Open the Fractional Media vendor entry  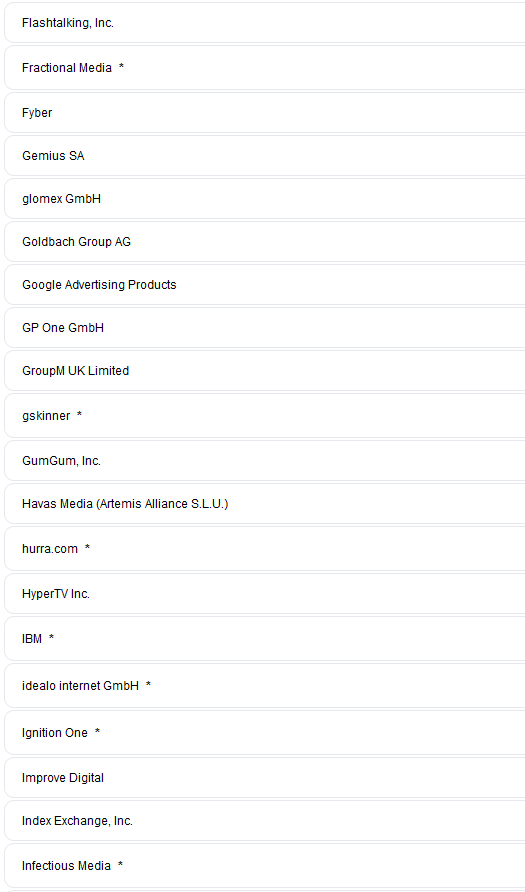(x=264, y=68)
